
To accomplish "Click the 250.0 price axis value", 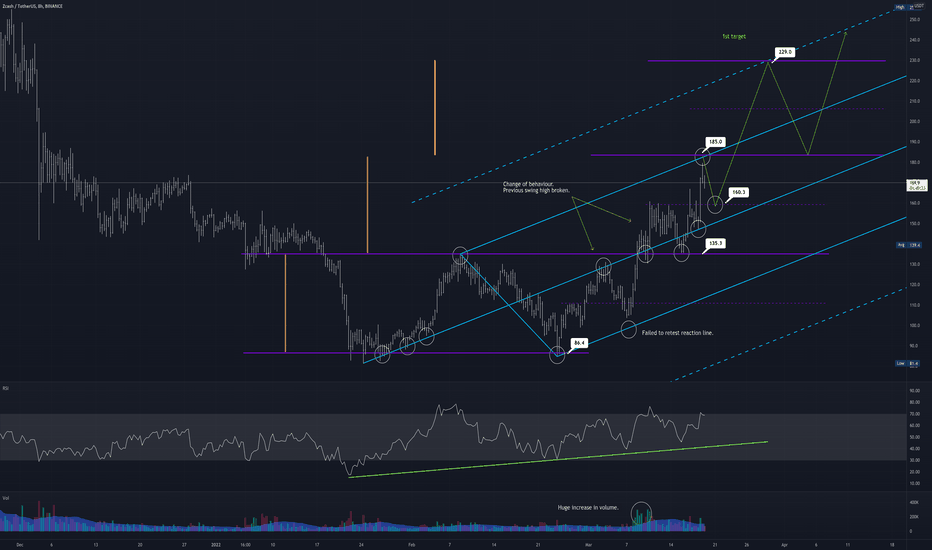I will (x=914, y=20).
